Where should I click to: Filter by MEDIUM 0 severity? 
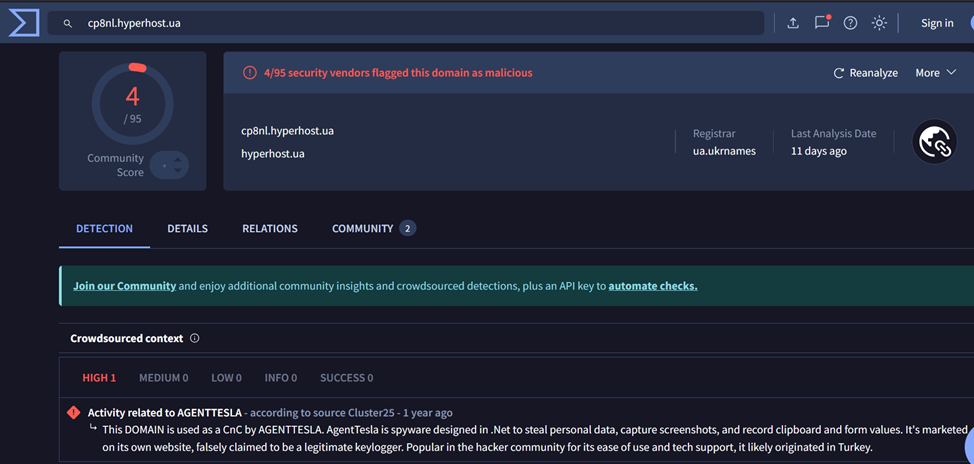(x=164, y=378)
